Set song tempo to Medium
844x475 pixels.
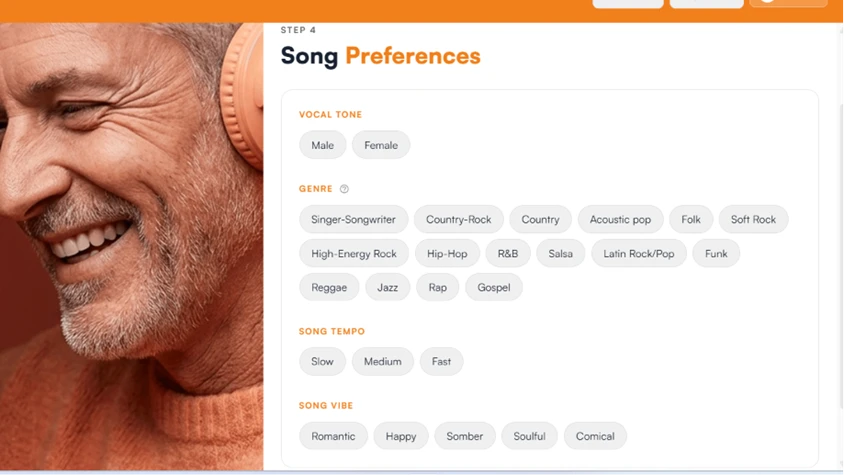[x=383, y=361]
